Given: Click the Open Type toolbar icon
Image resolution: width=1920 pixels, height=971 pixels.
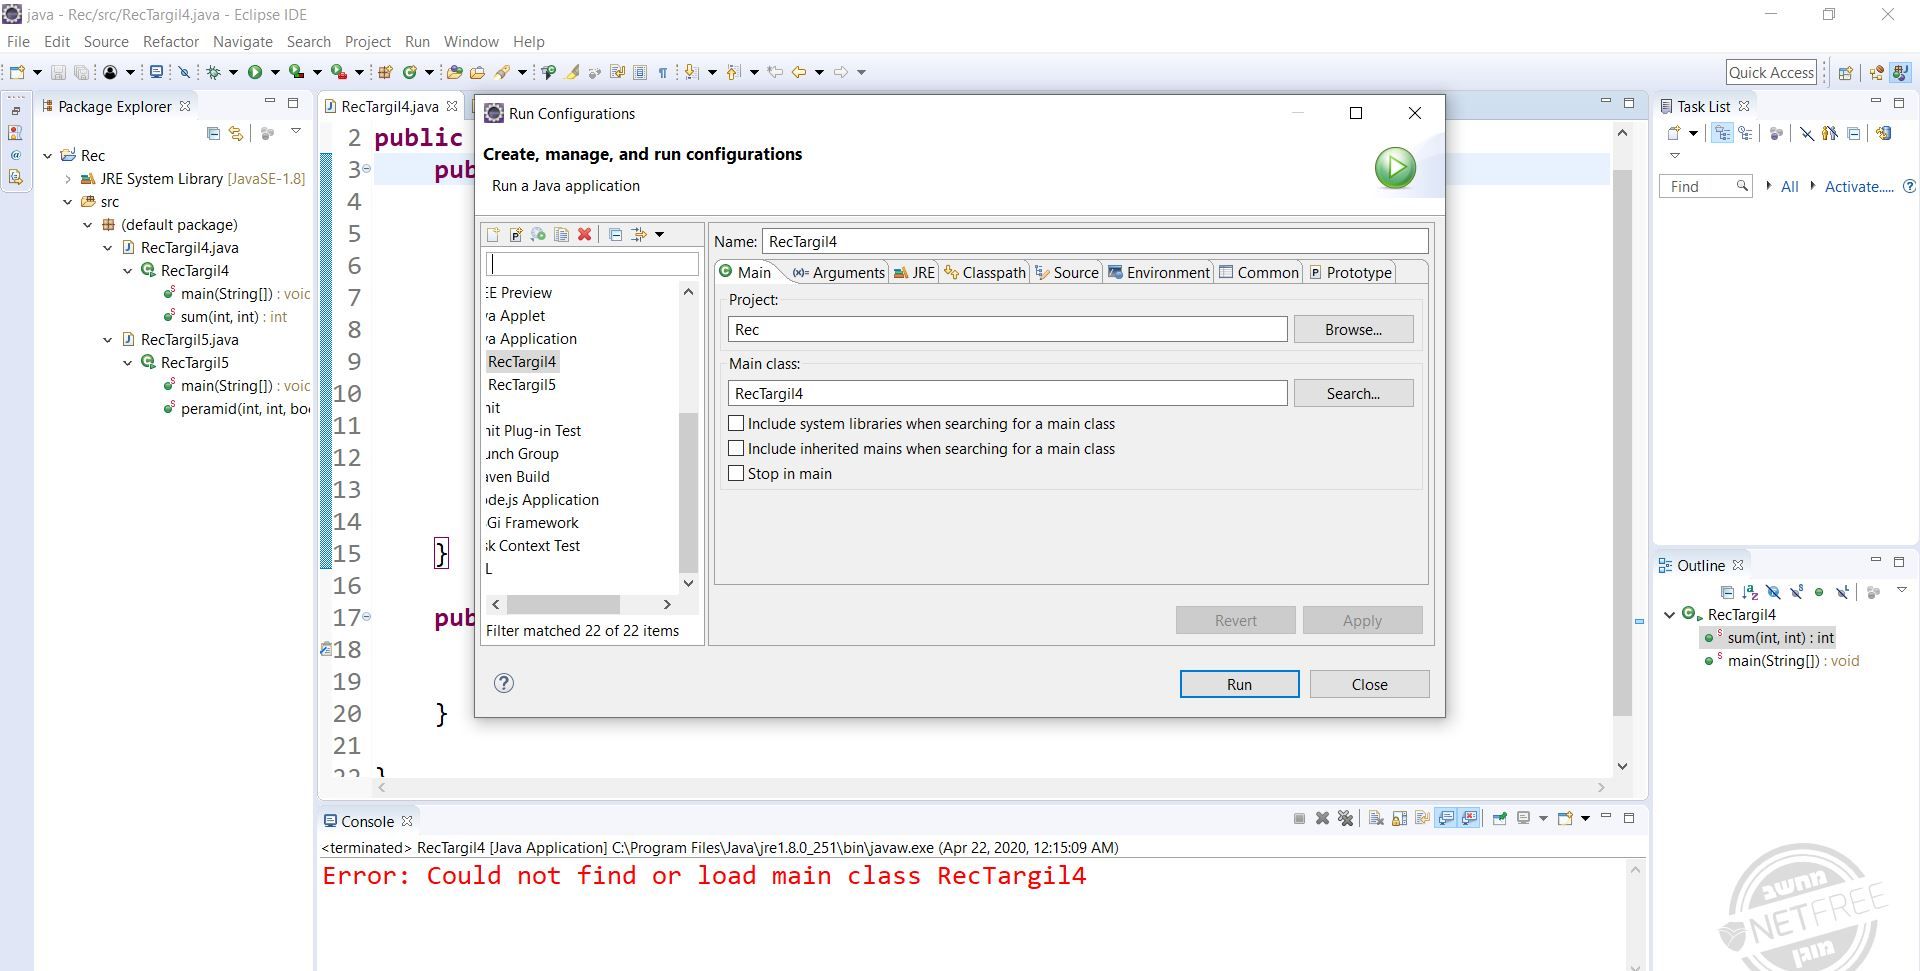Looking at the screenshot, I should coord(455,72).
